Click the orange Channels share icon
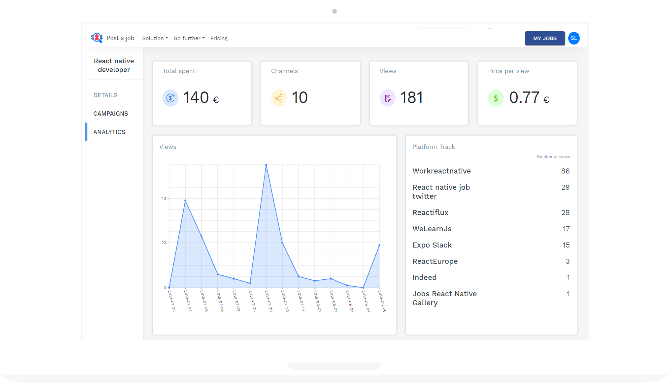 279,98
